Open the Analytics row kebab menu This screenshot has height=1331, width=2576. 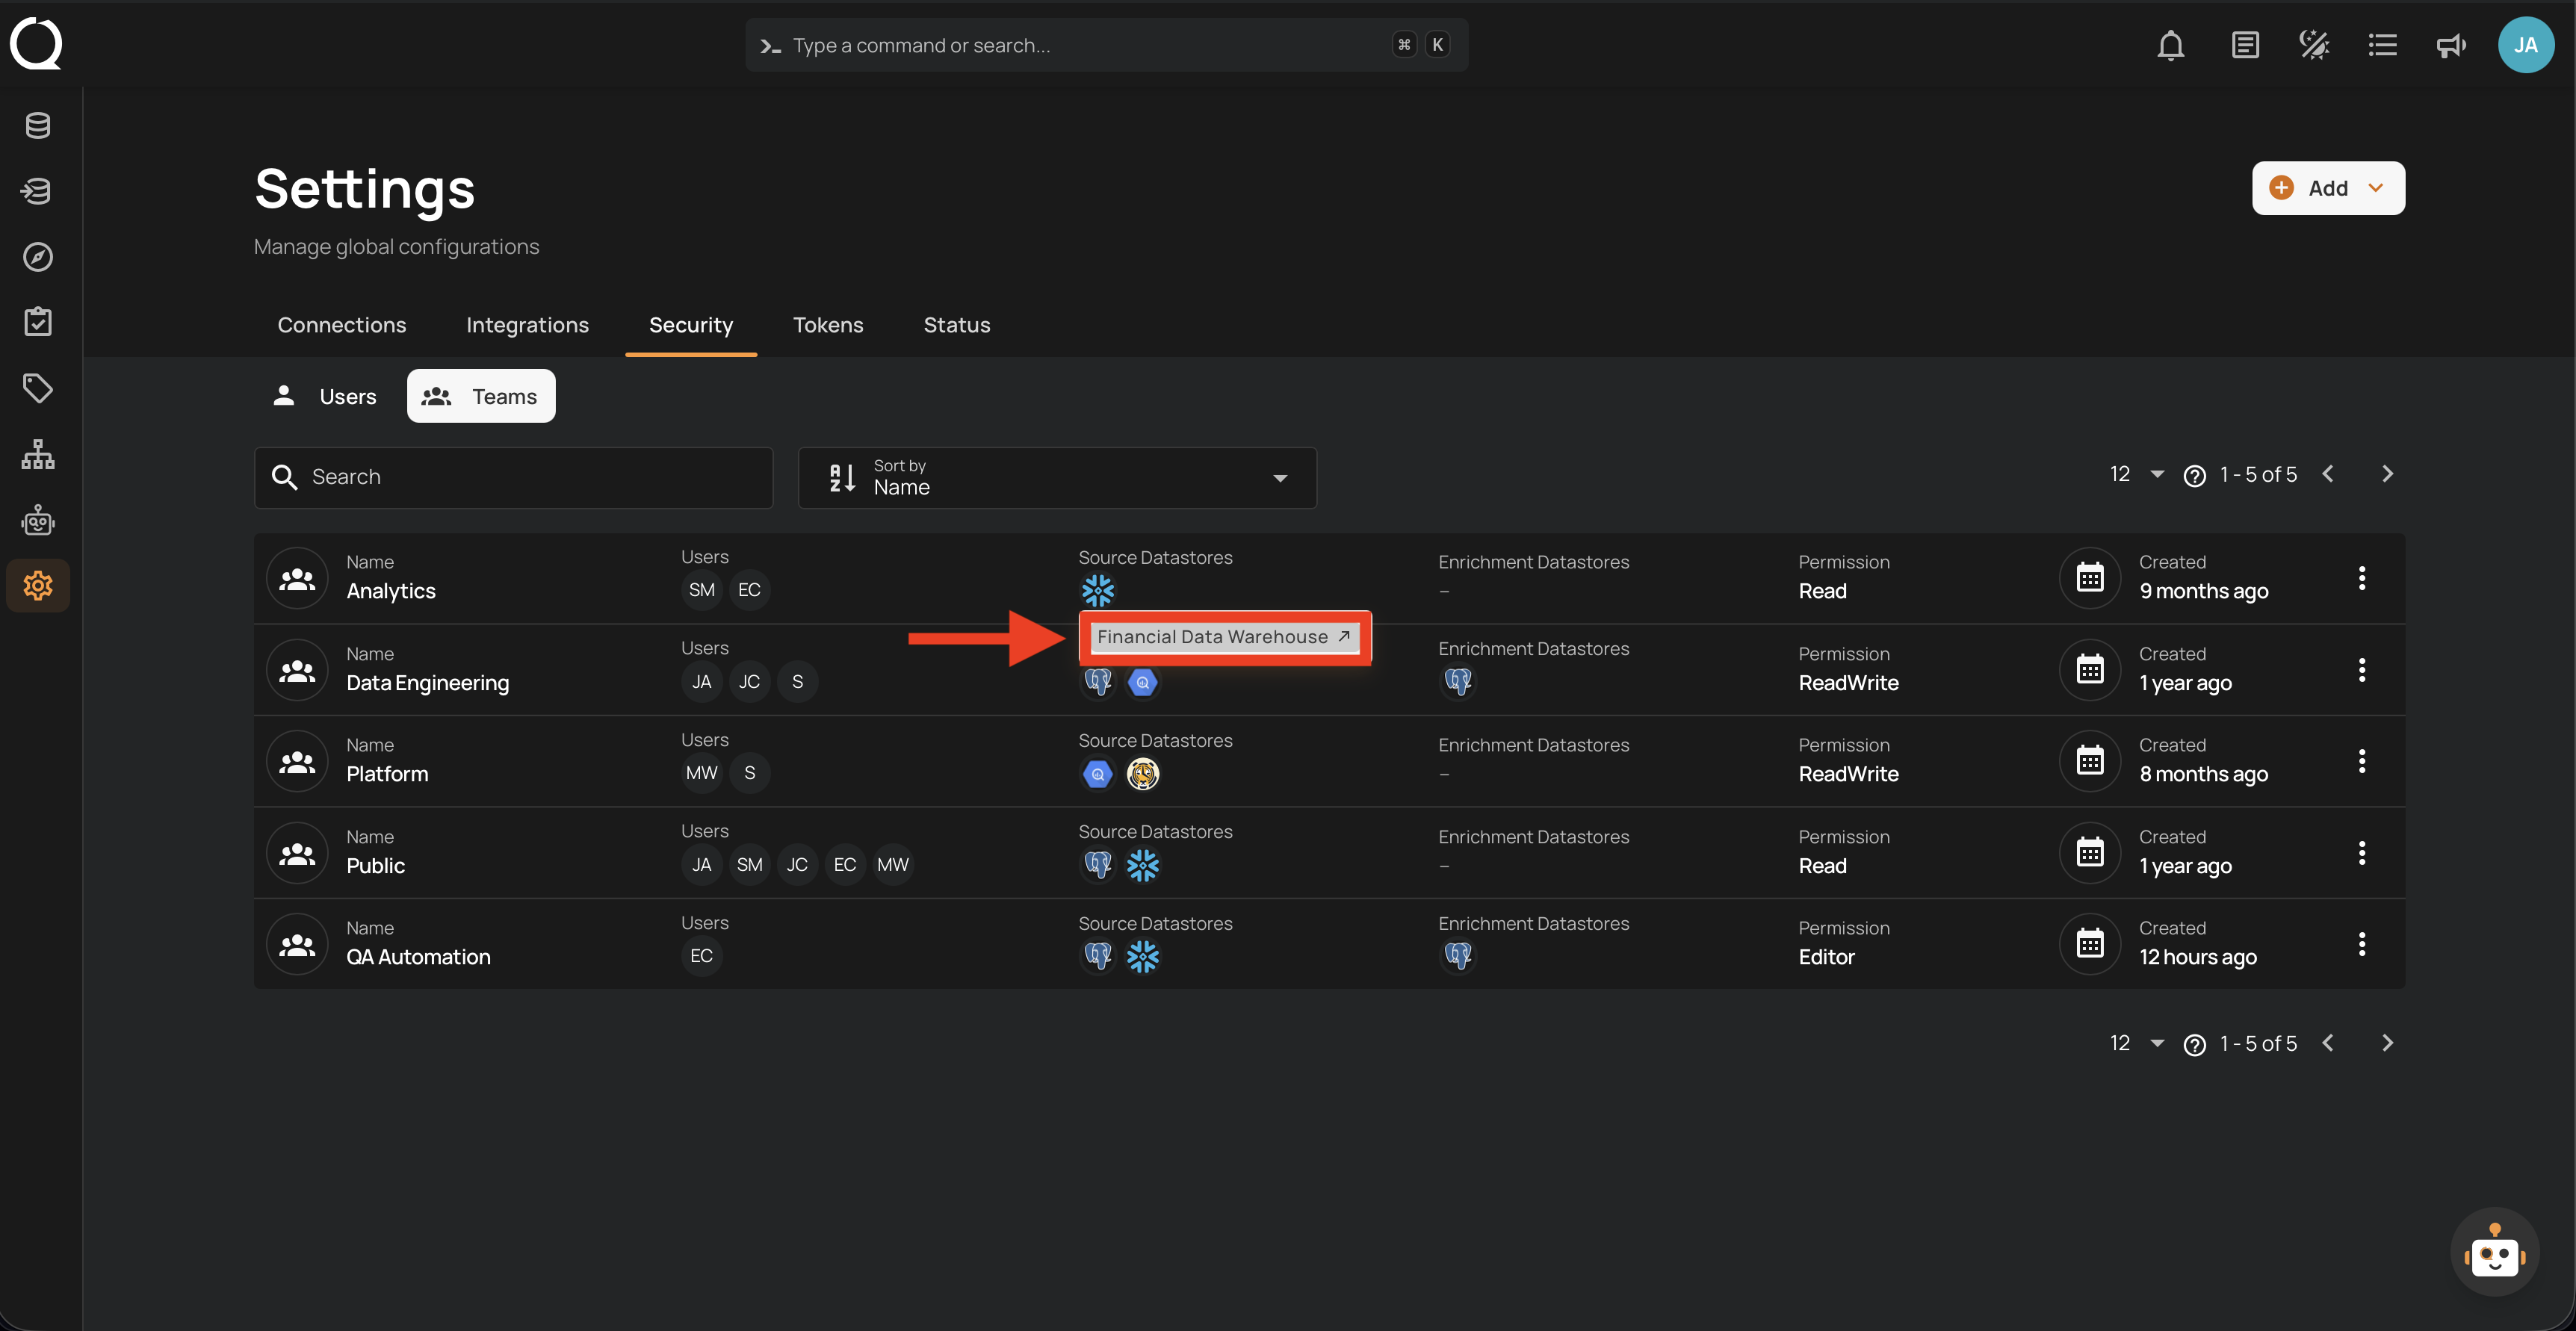[x=2362, y=578]
